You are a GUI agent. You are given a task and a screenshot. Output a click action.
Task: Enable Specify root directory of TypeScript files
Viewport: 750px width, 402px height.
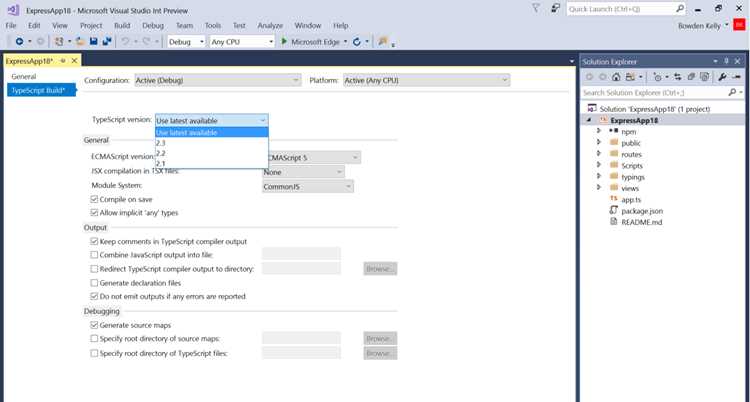point(94,353)
